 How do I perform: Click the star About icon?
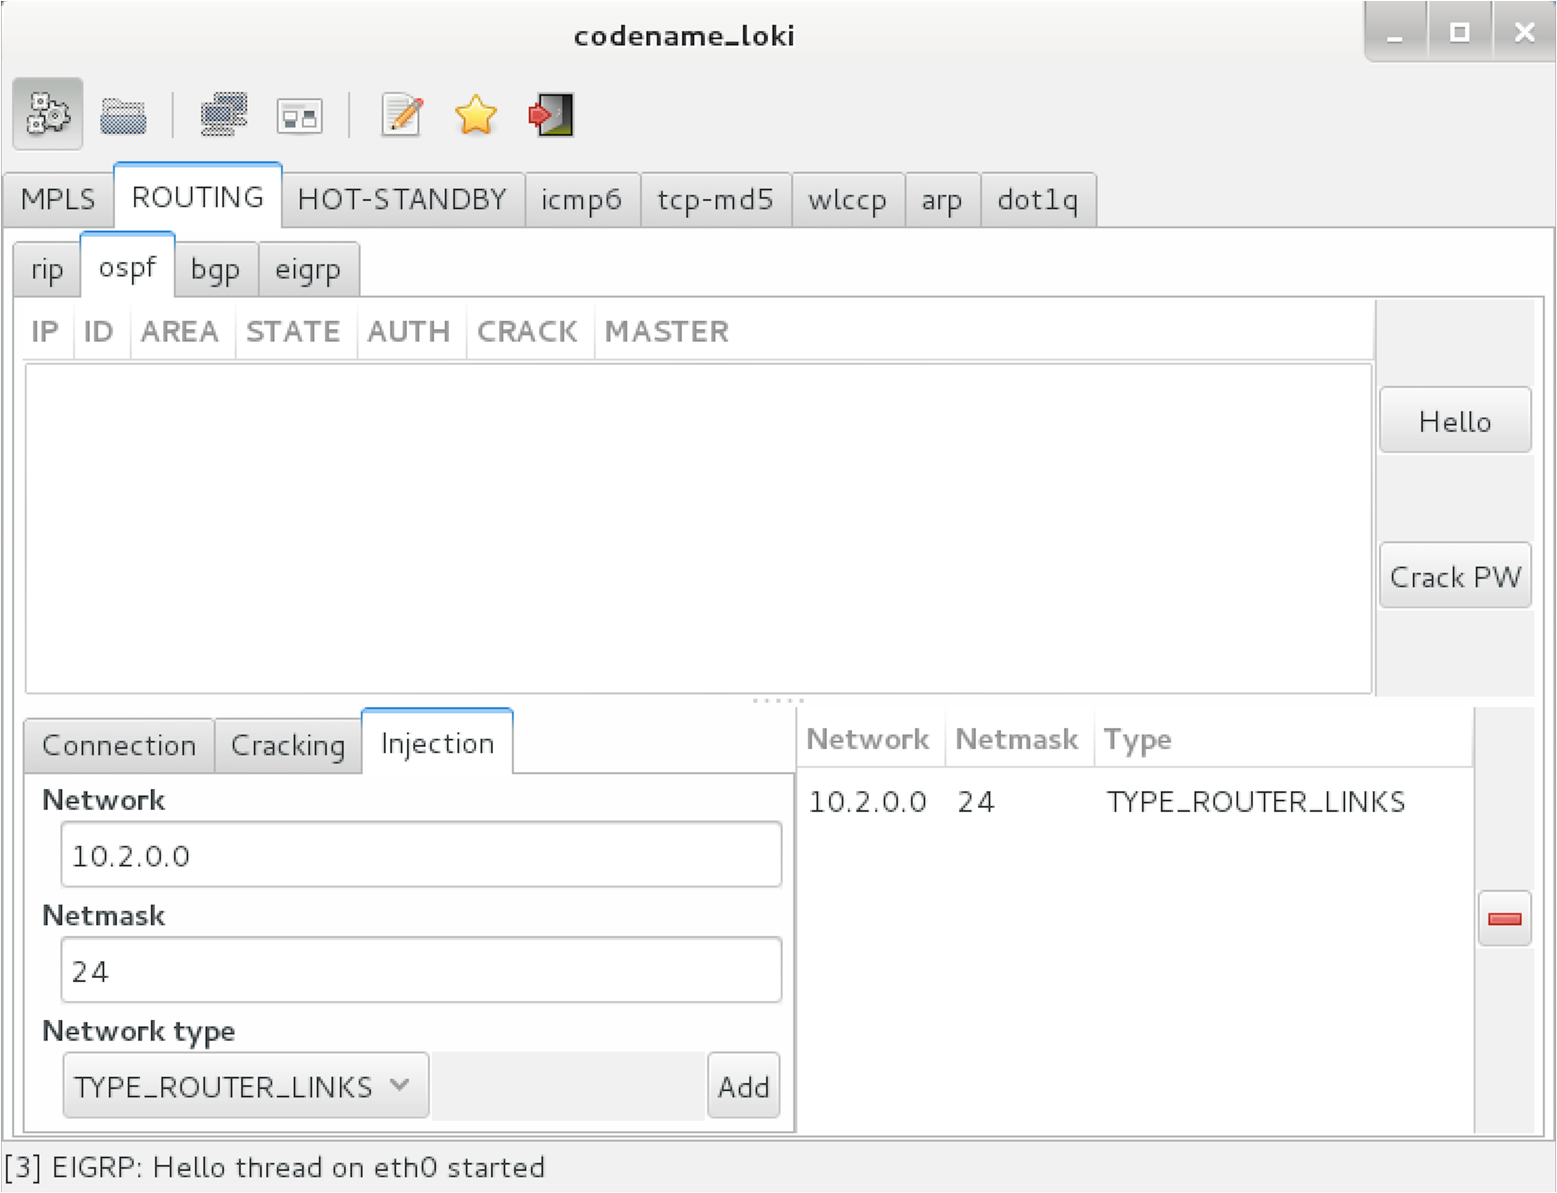[x=476, y=113]
